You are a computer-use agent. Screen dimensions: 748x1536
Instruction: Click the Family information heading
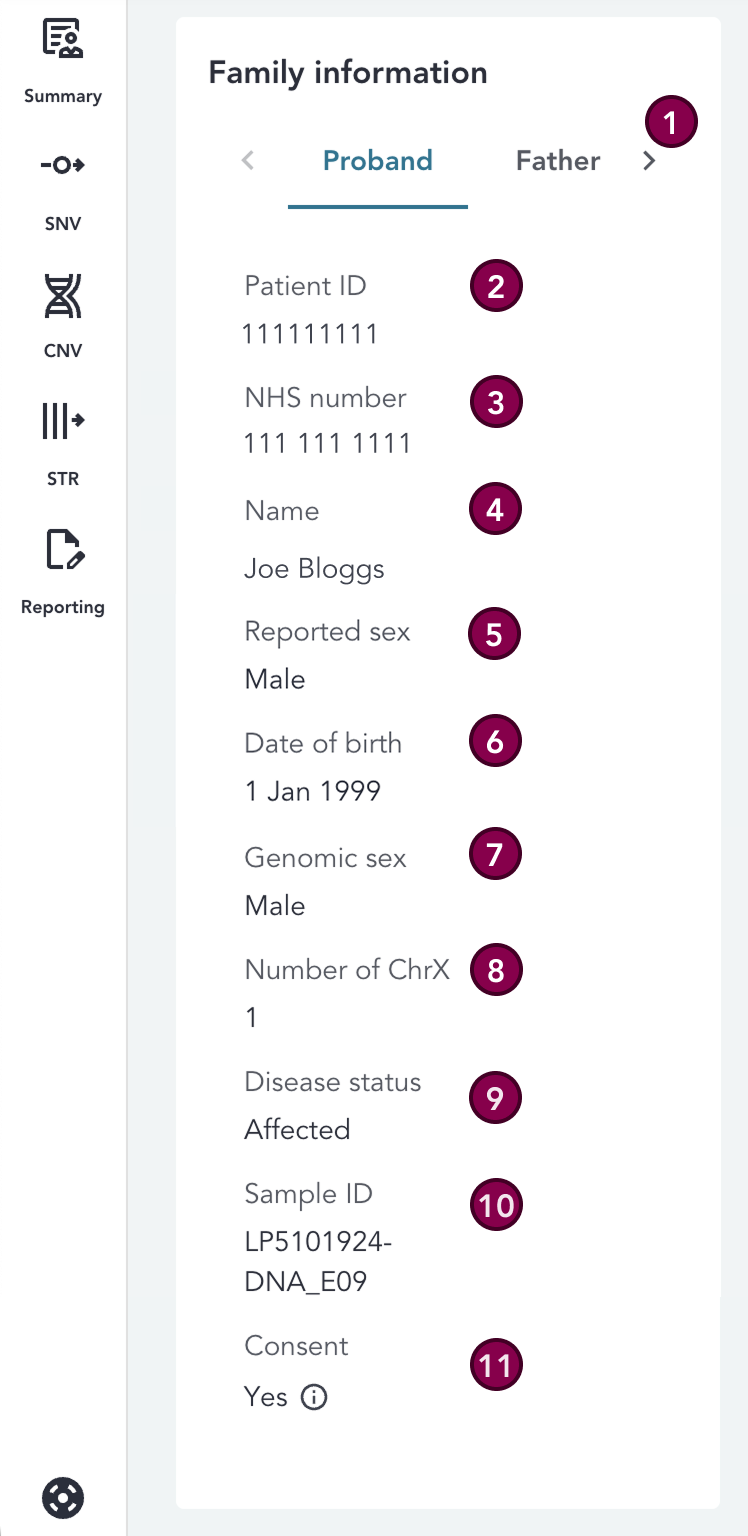347,72
